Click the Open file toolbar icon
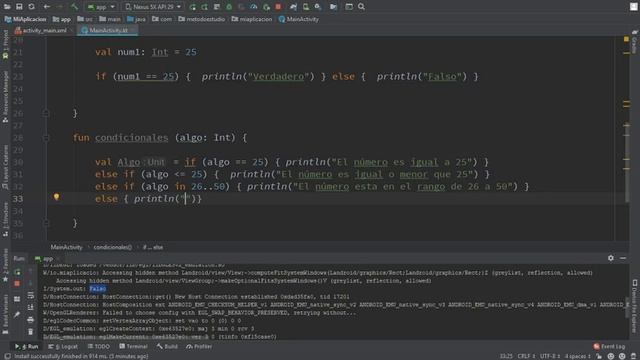Image resolution: width=640 pixels, height=360 pixels. point(7,7)
